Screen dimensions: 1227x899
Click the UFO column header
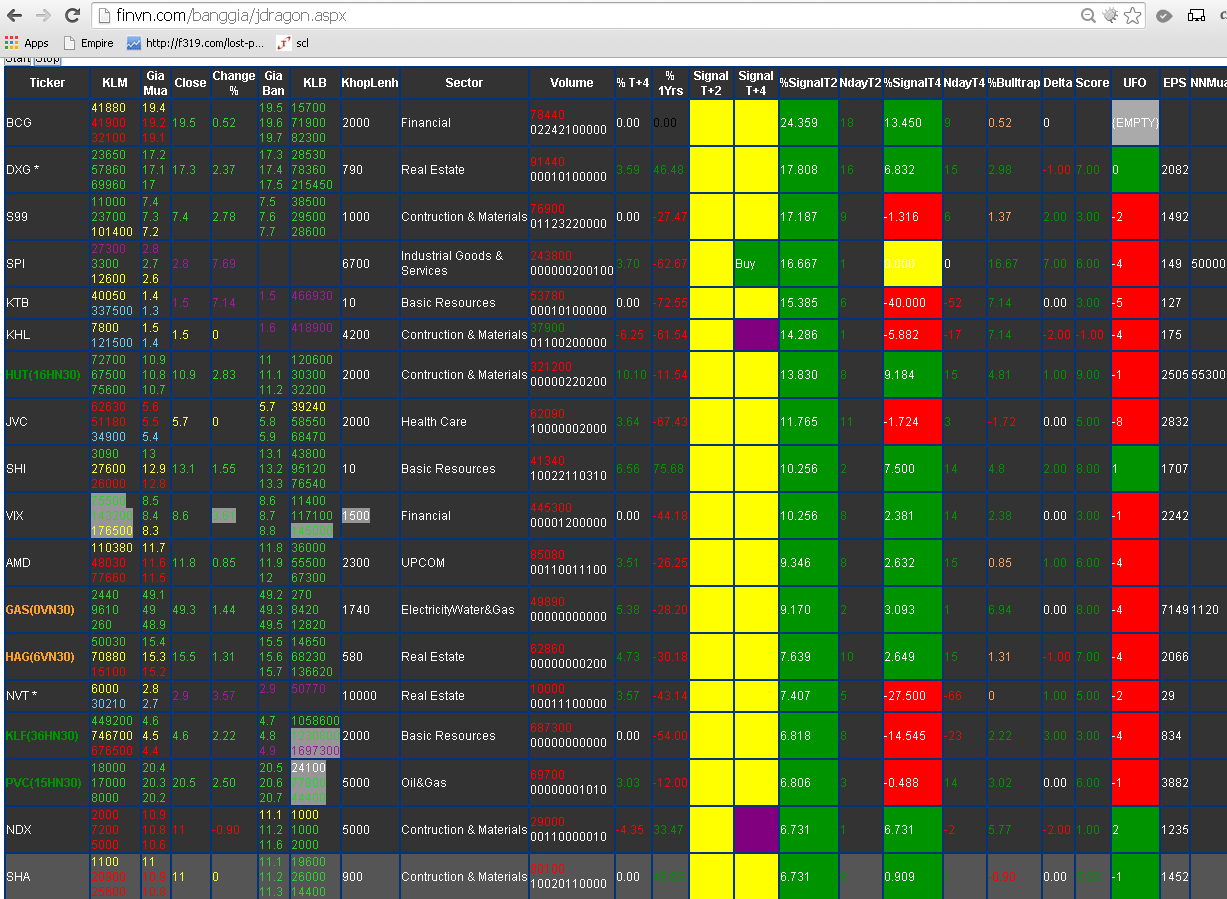tap(1135, 83)
